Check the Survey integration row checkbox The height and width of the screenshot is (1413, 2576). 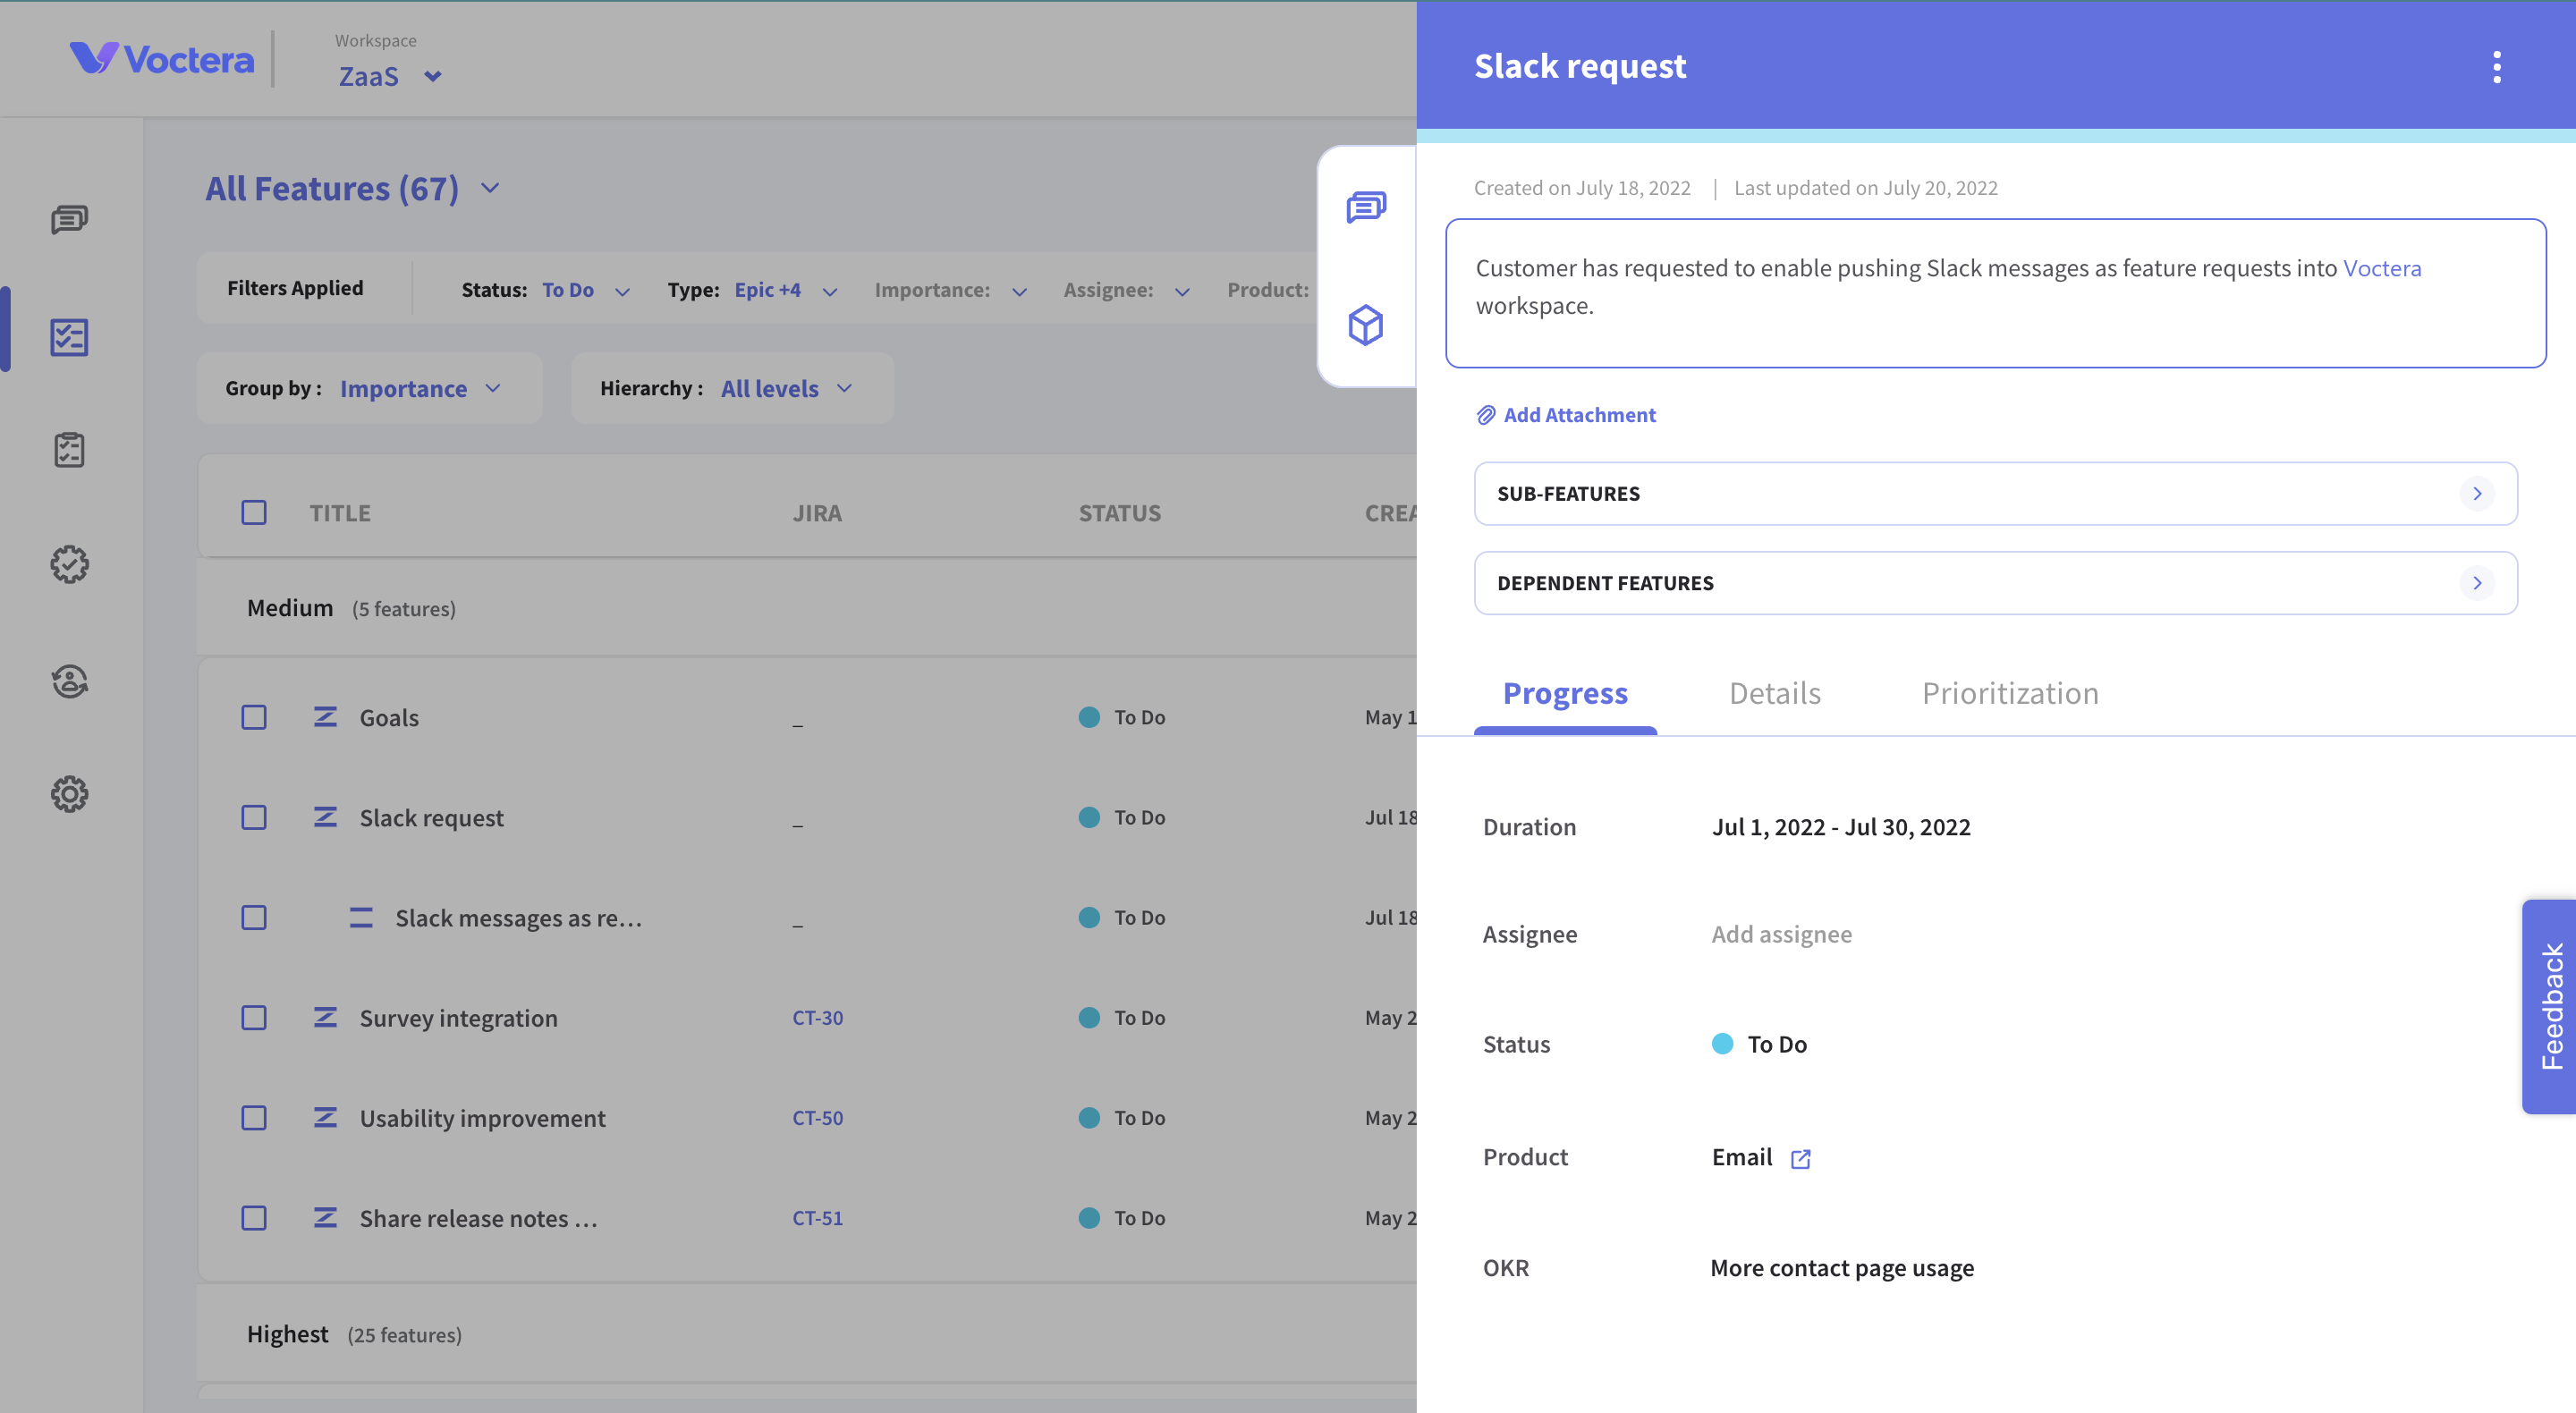[254, 1017]
